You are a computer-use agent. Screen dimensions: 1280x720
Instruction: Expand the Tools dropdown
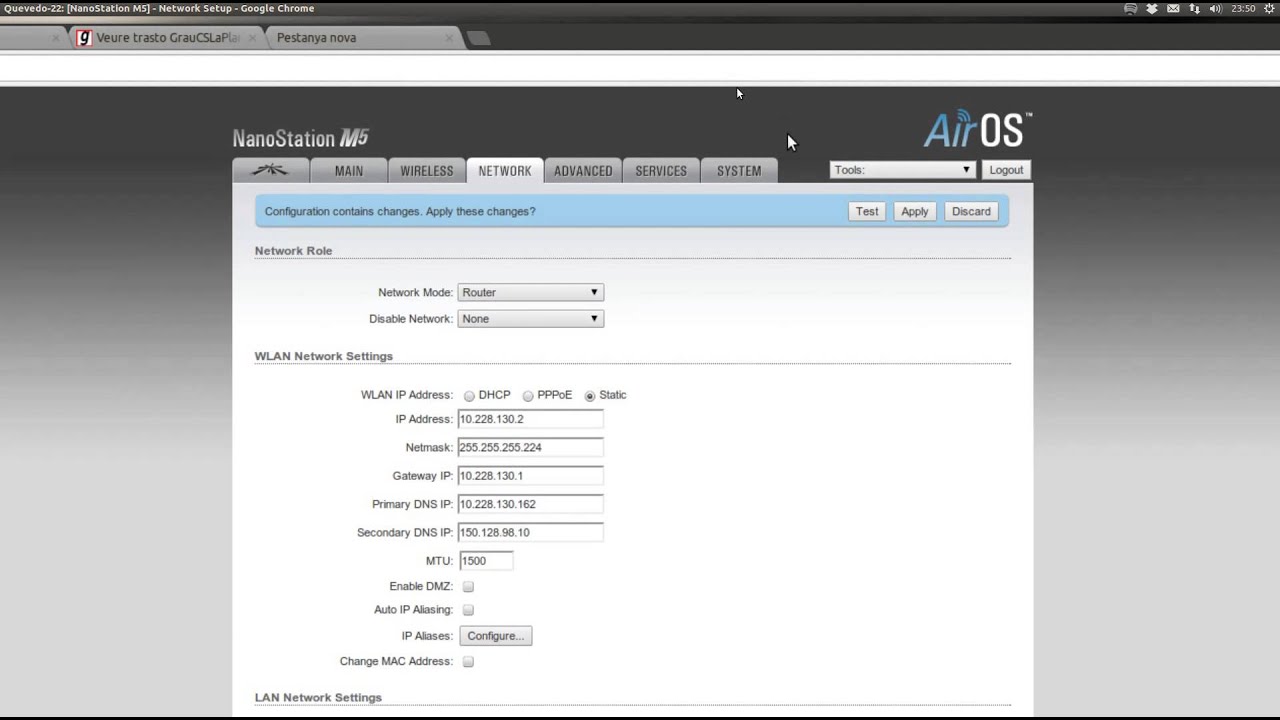[x=902, y=170]
